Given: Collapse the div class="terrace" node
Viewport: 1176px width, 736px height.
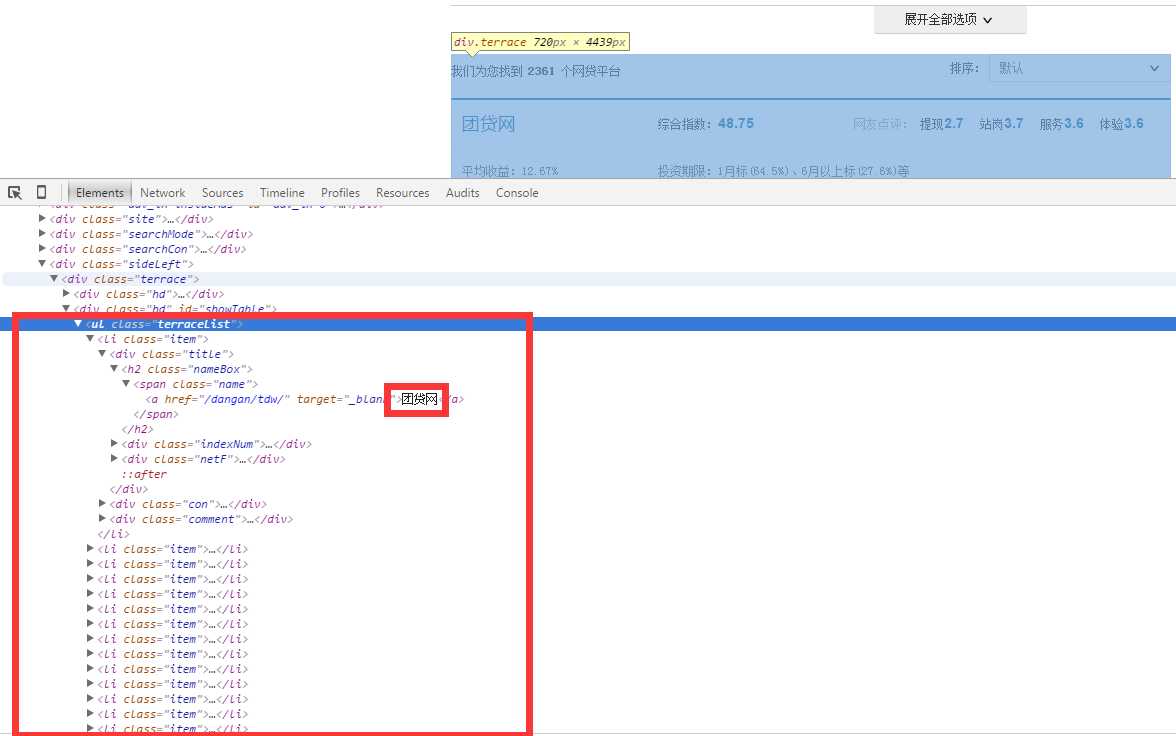Looking at the screenshot, I should pyautogui.click(x=54, y=278).
